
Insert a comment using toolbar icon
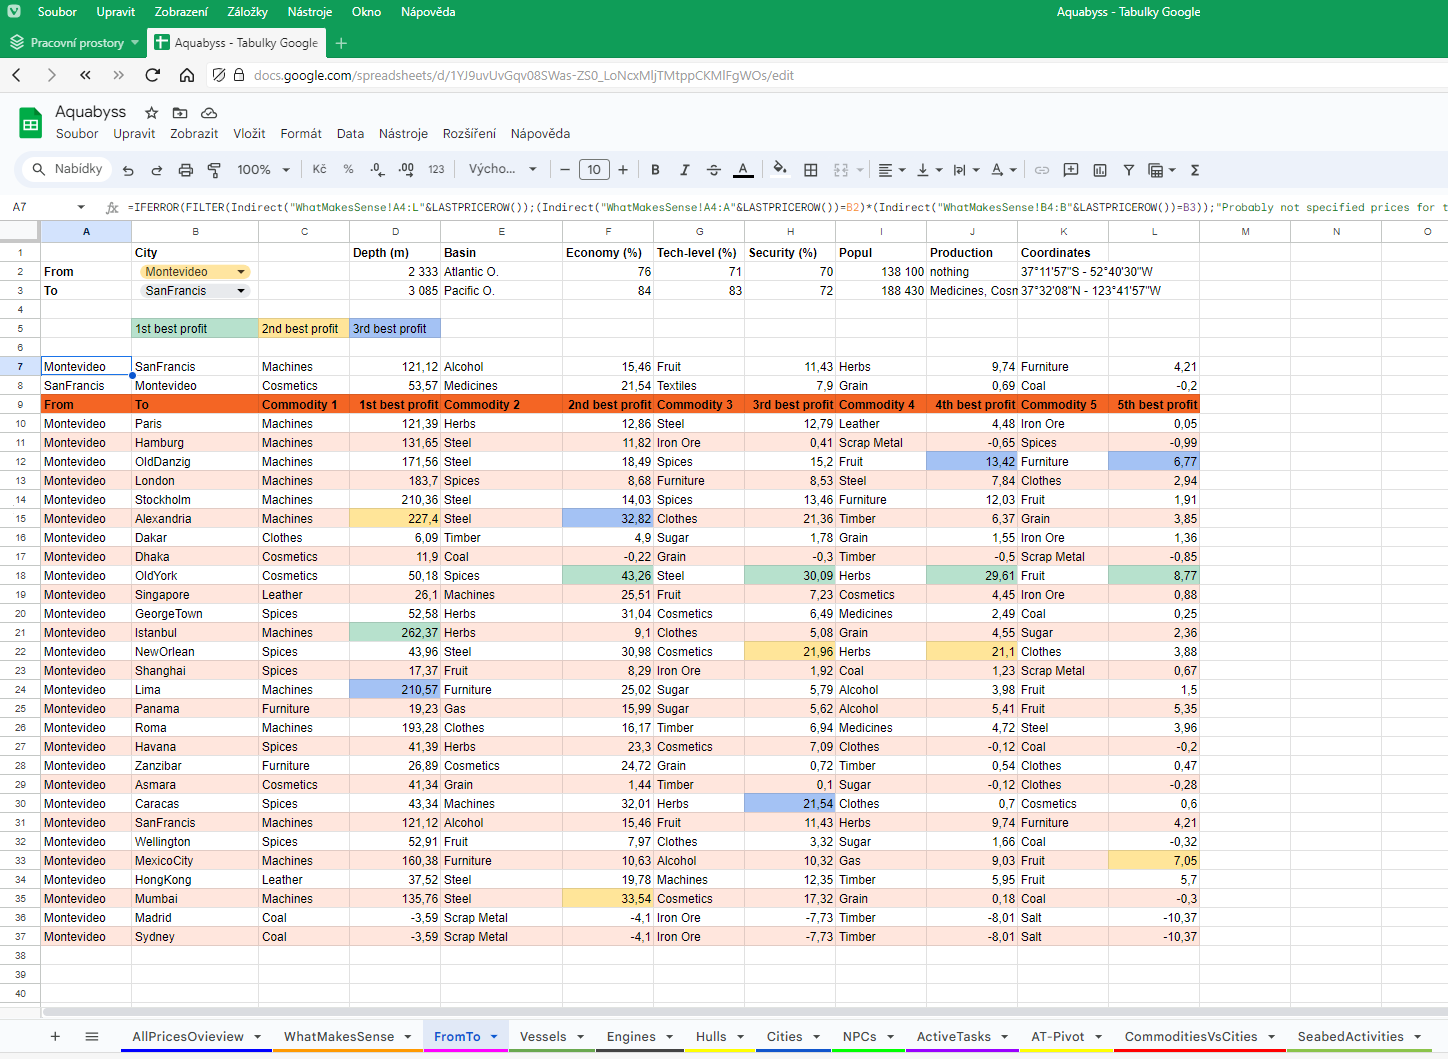coord(1071,170)
